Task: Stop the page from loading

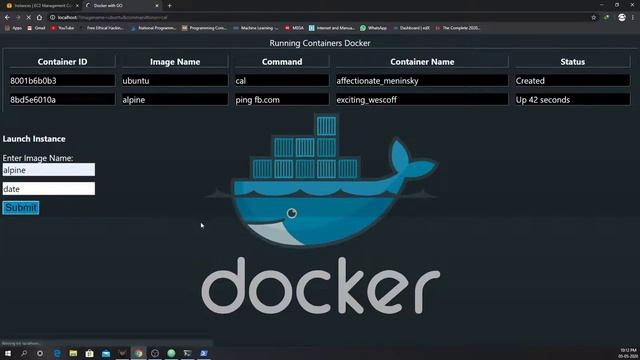Action: click(29, 18)
